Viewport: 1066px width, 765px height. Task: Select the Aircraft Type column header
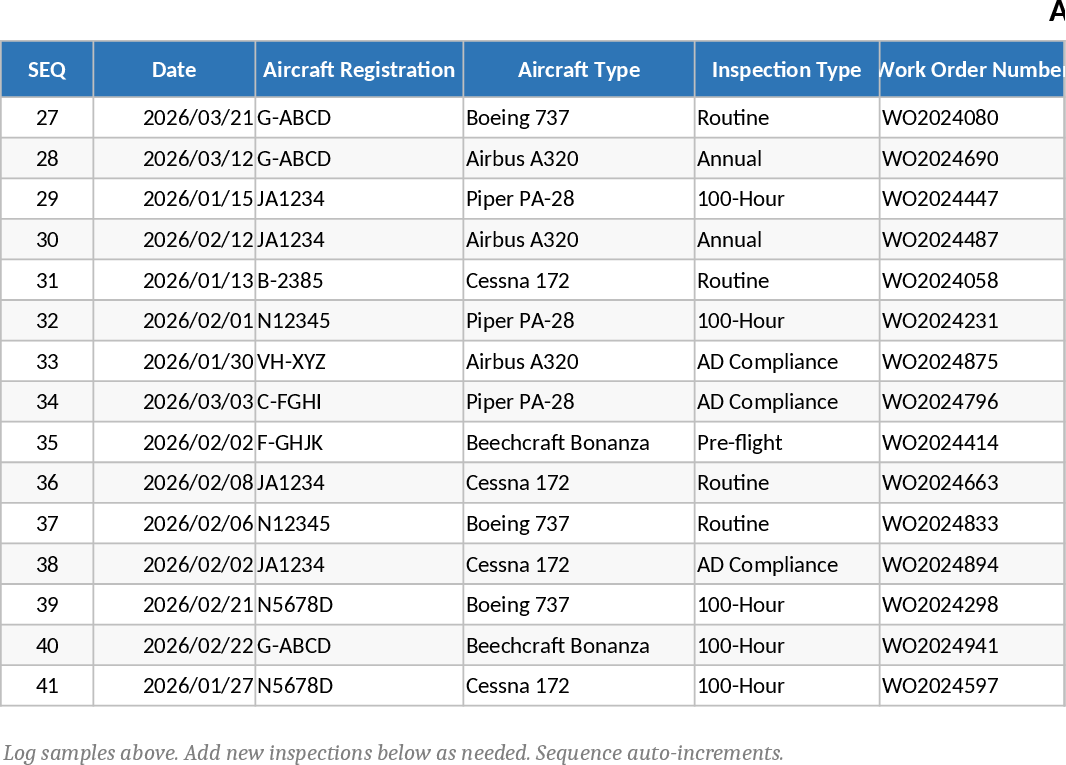tap(578, 70)
